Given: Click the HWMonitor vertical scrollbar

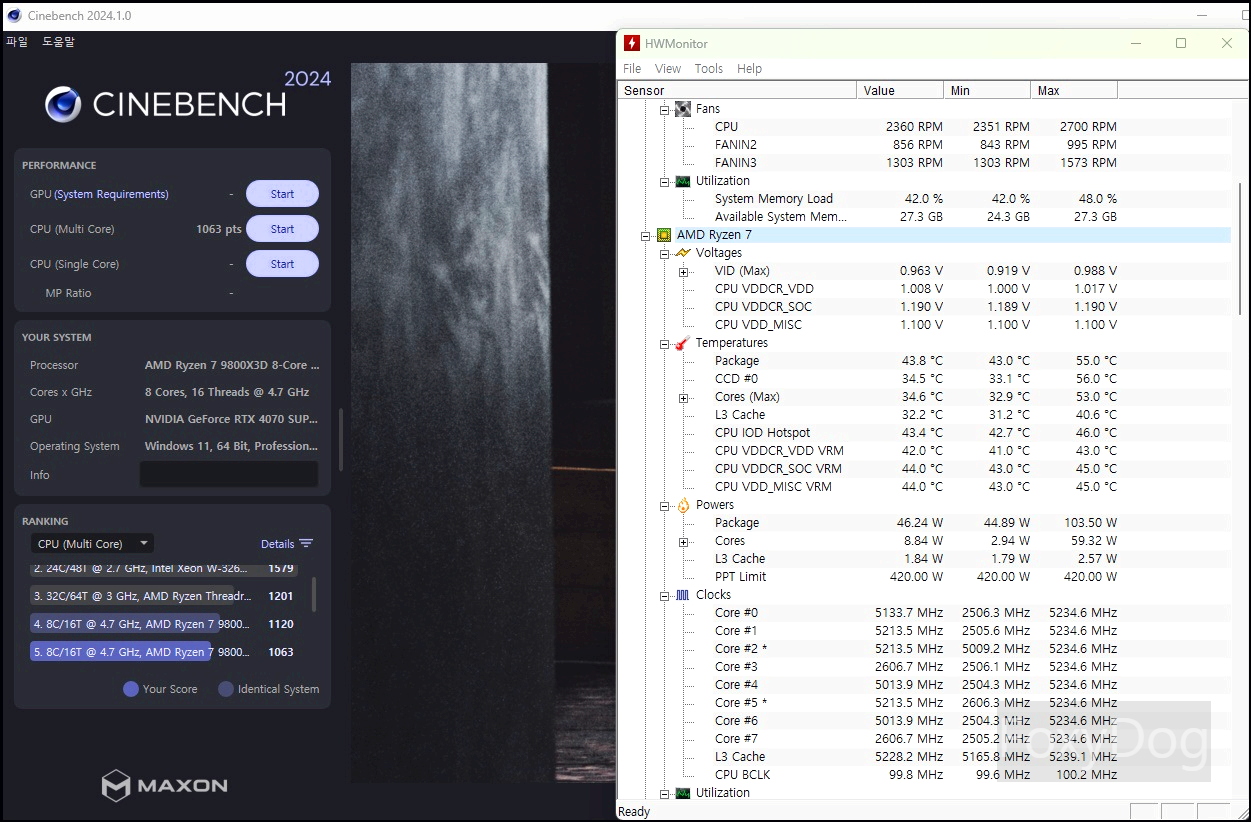Looking at the screenshot, I should tap(1241, 250).
